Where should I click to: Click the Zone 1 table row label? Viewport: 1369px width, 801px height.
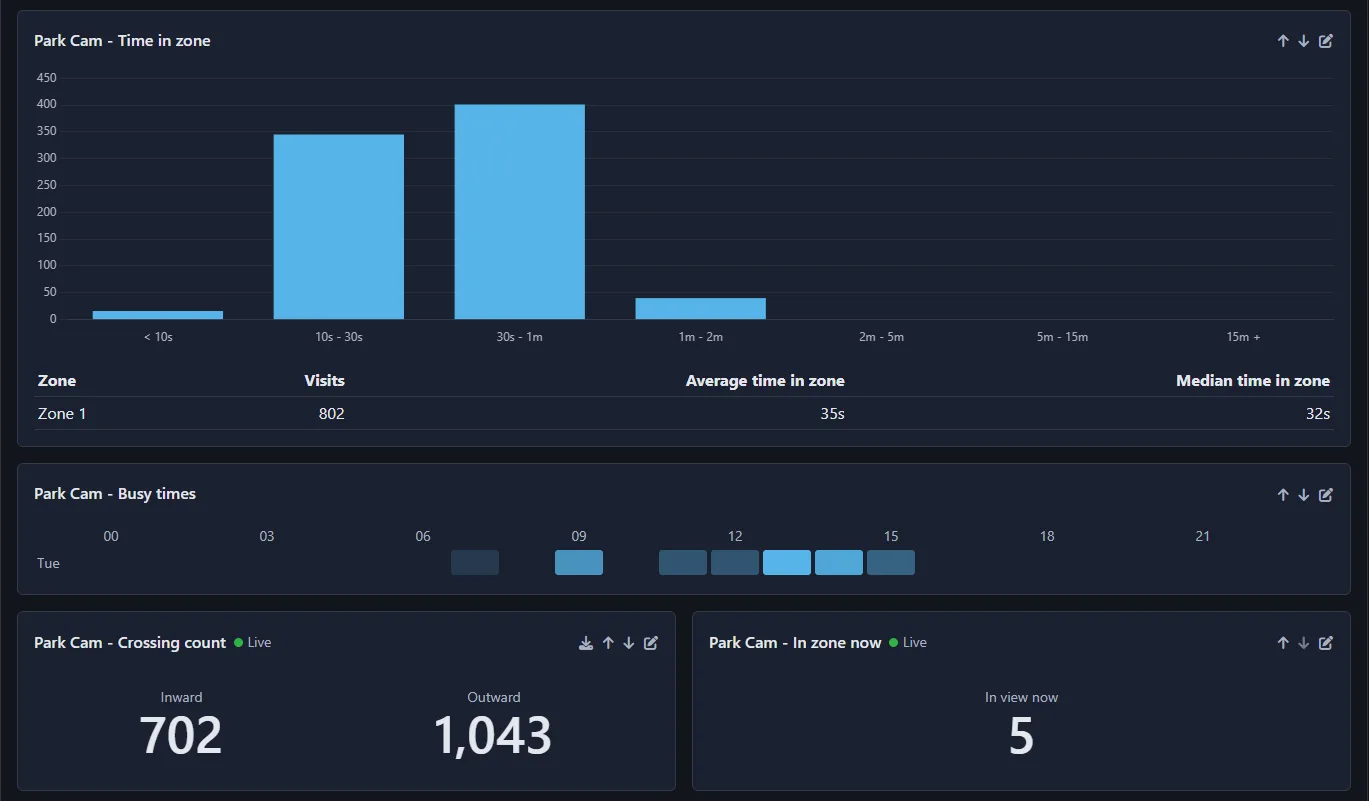62,413
